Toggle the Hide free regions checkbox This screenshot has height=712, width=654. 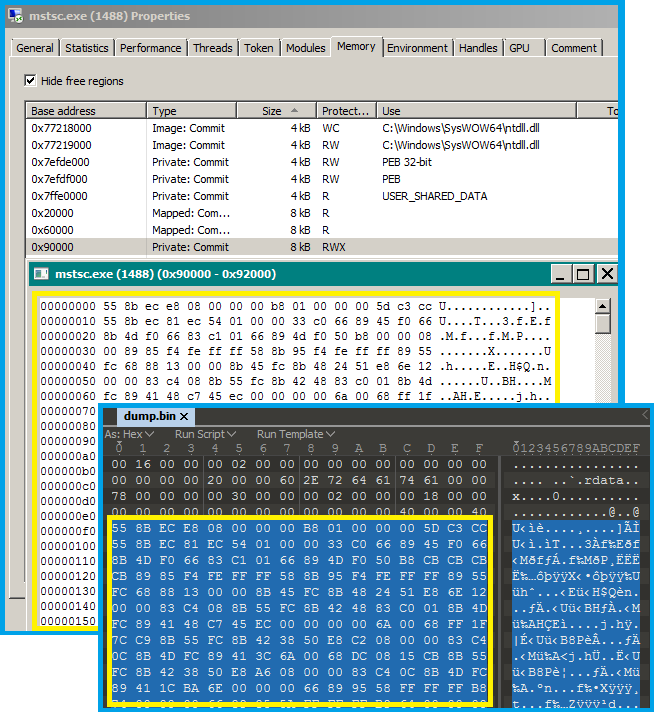tap(30, 81)
